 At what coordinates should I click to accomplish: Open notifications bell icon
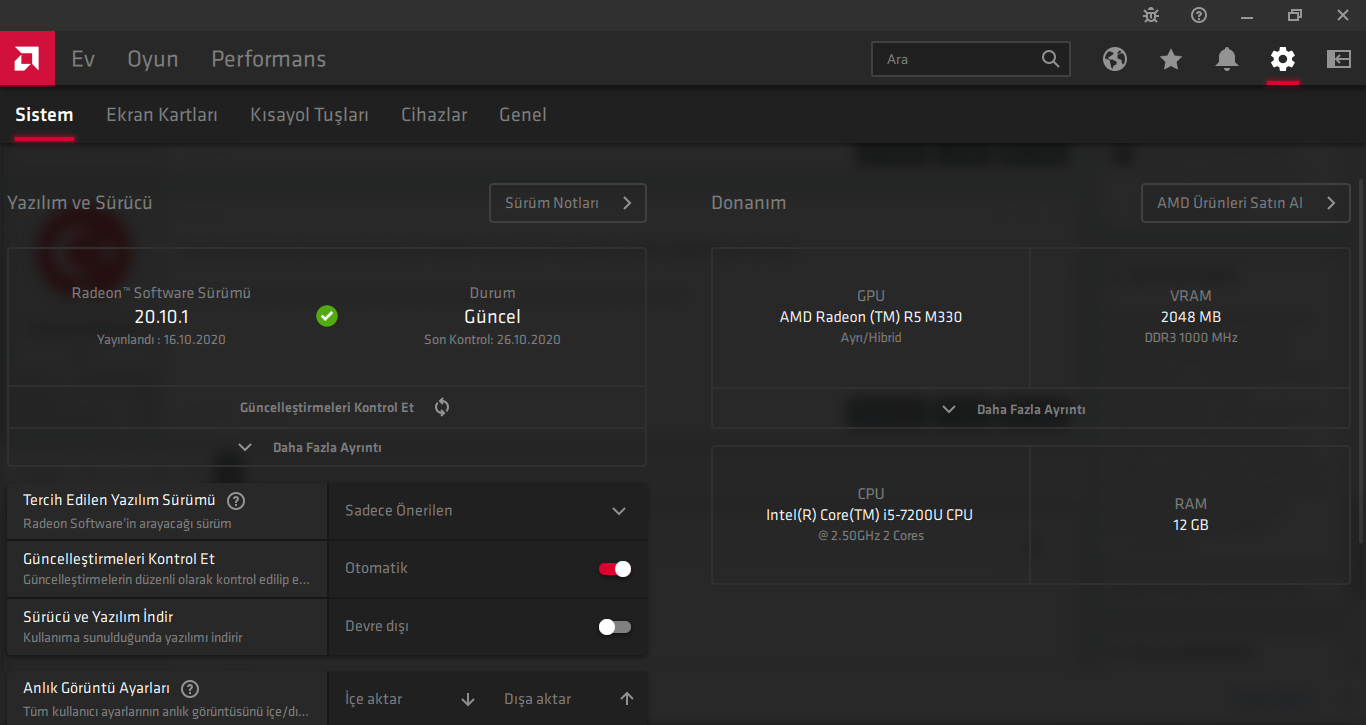pyautogui.click(x=1227, y=59)
